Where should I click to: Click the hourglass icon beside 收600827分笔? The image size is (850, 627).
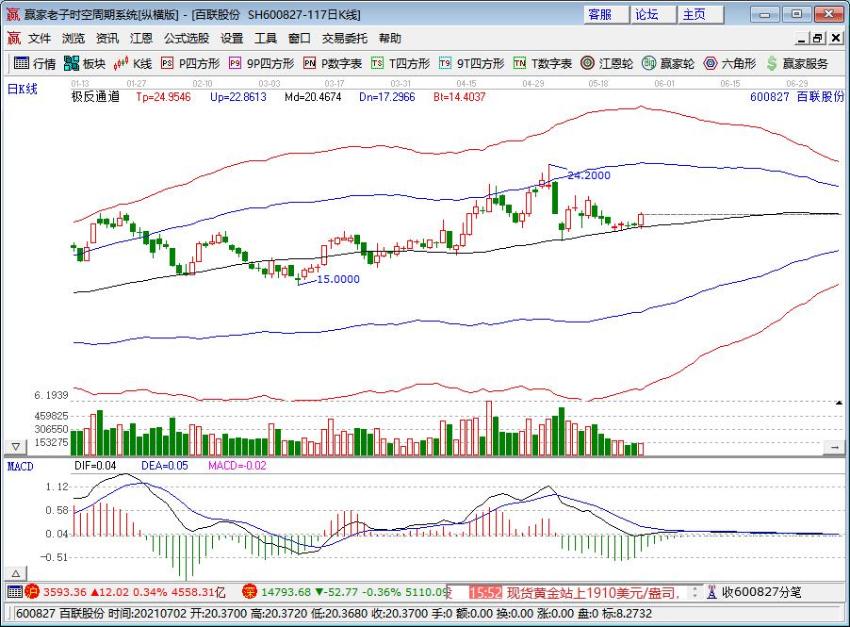pos(712,592)
